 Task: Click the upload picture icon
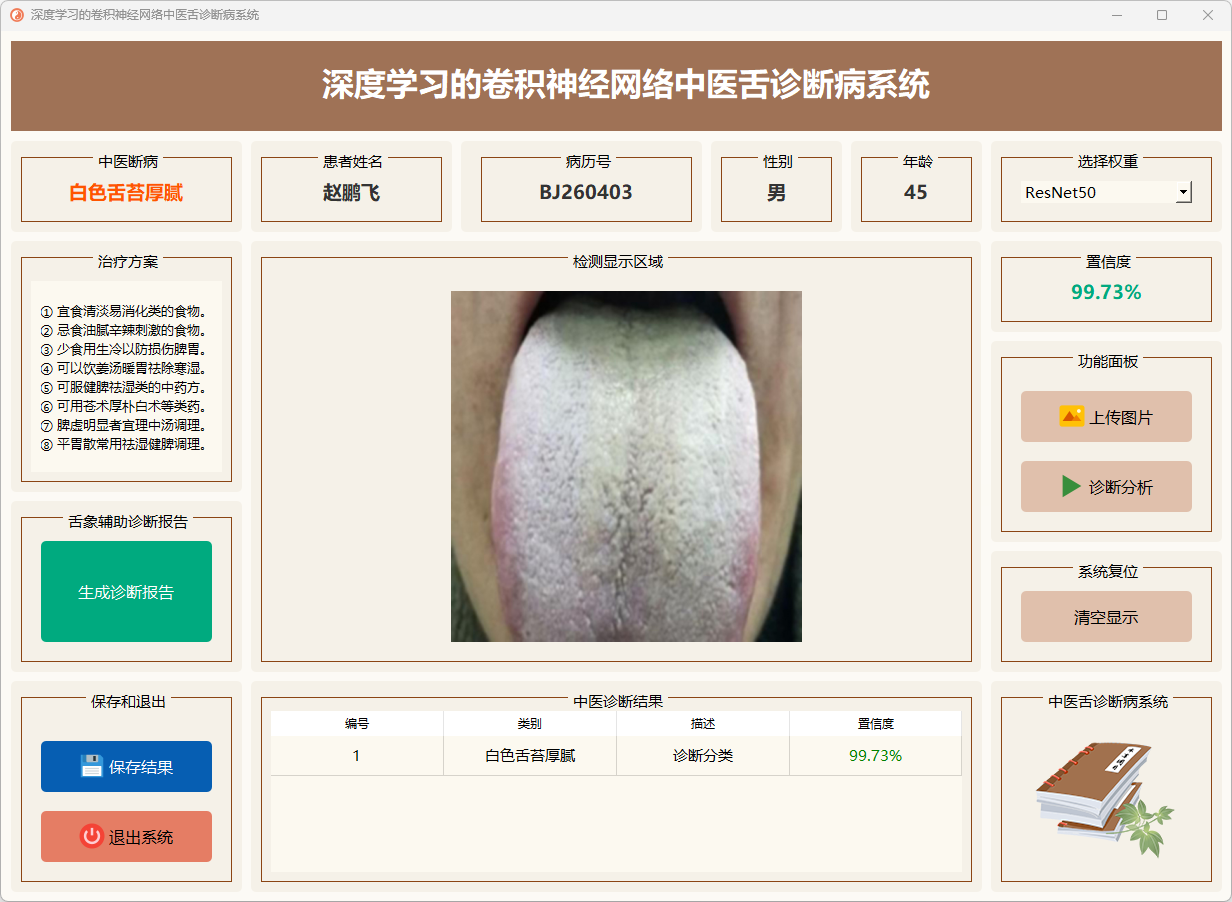(x=1071, y=417)
